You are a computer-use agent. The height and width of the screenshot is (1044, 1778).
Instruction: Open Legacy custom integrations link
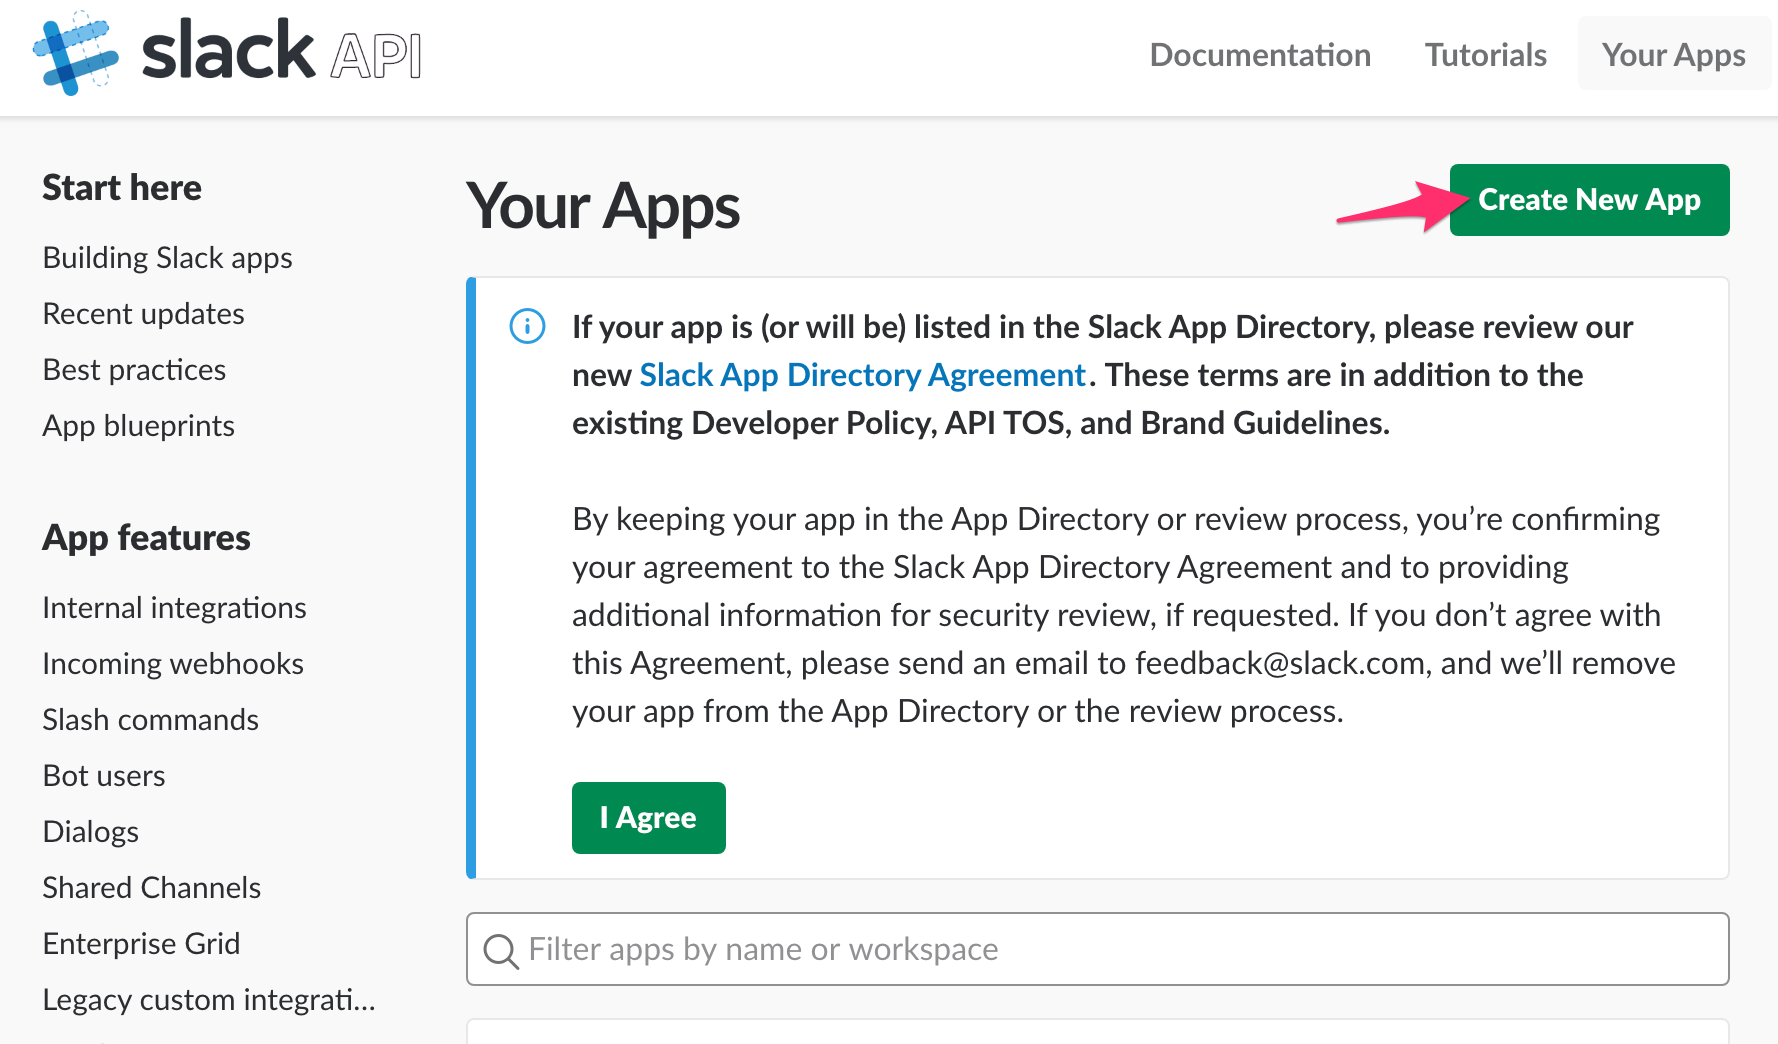(209, 1000)
